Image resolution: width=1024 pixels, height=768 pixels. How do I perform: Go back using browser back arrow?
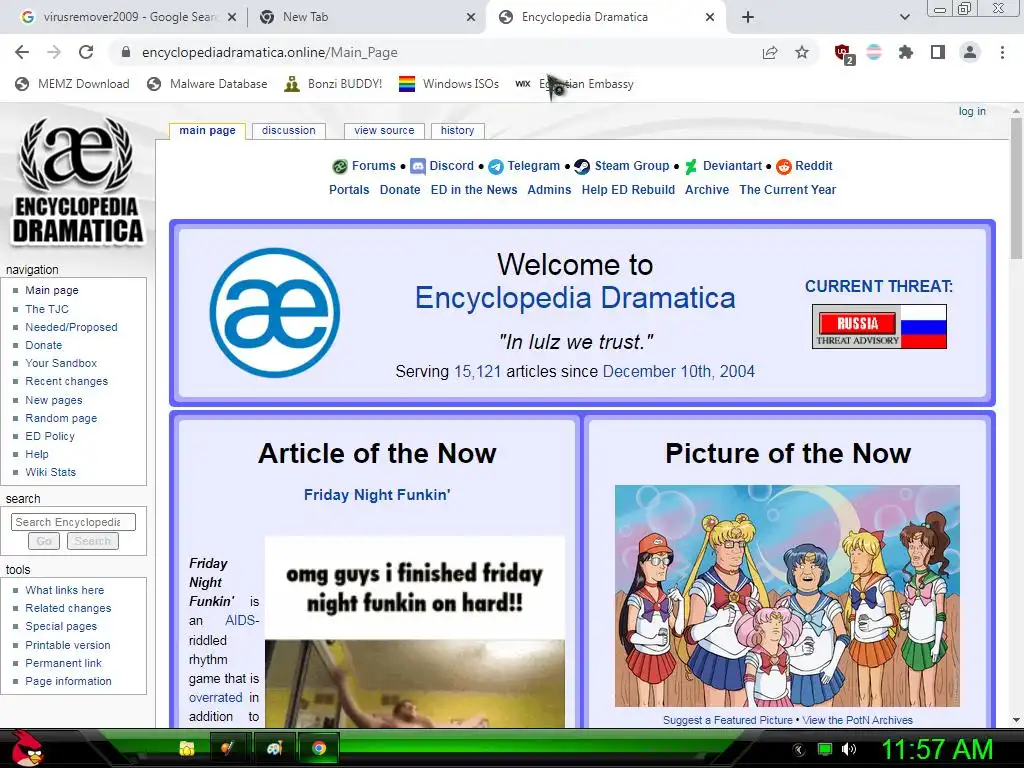coord(22,52)
